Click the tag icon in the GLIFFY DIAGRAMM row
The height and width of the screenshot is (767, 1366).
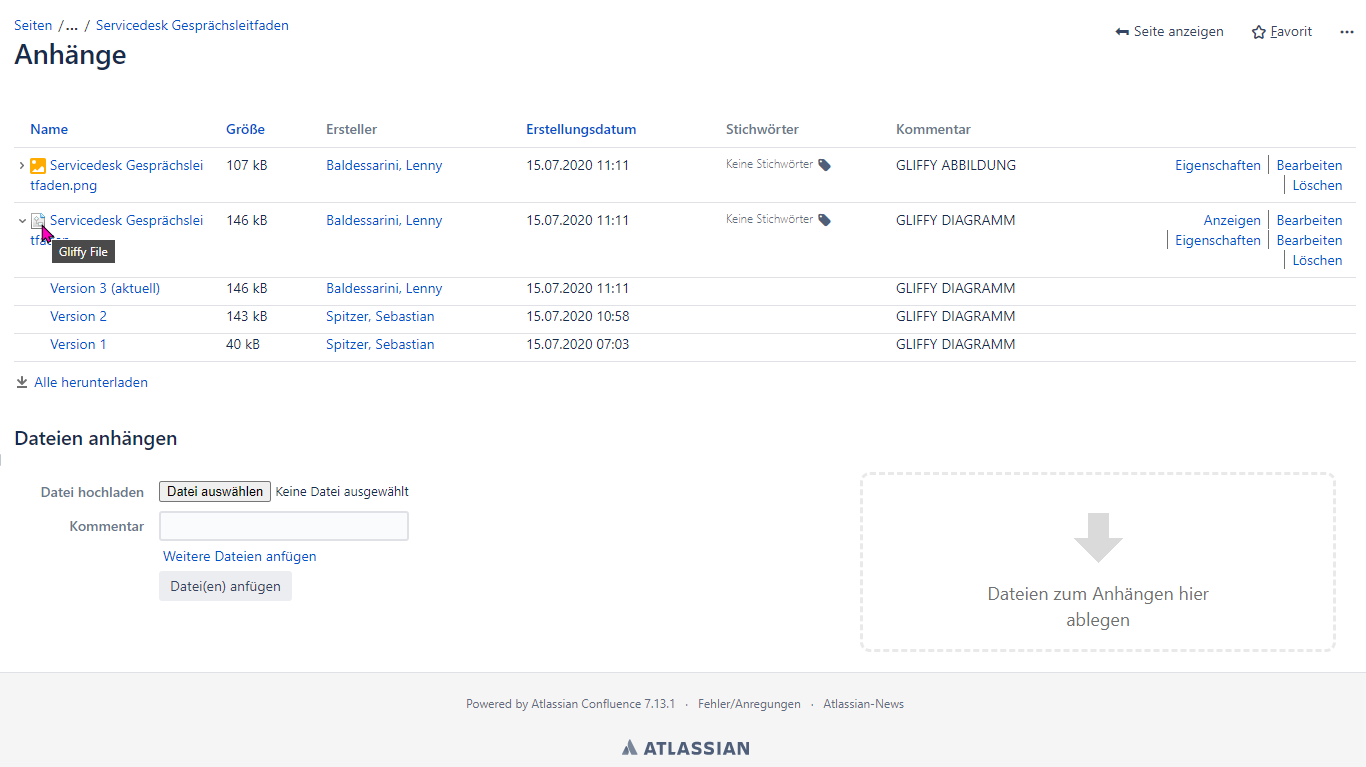click(824, 220)
